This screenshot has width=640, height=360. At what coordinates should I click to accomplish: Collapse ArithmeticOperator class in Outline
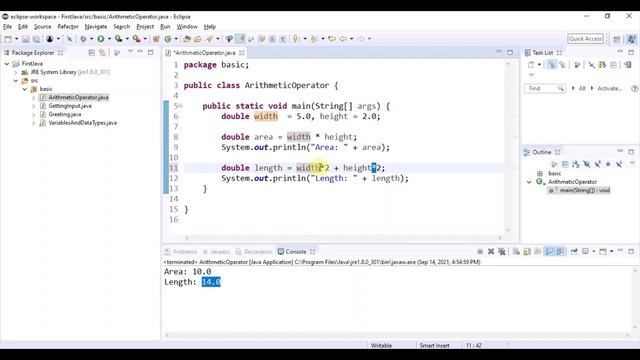point(529,182)
